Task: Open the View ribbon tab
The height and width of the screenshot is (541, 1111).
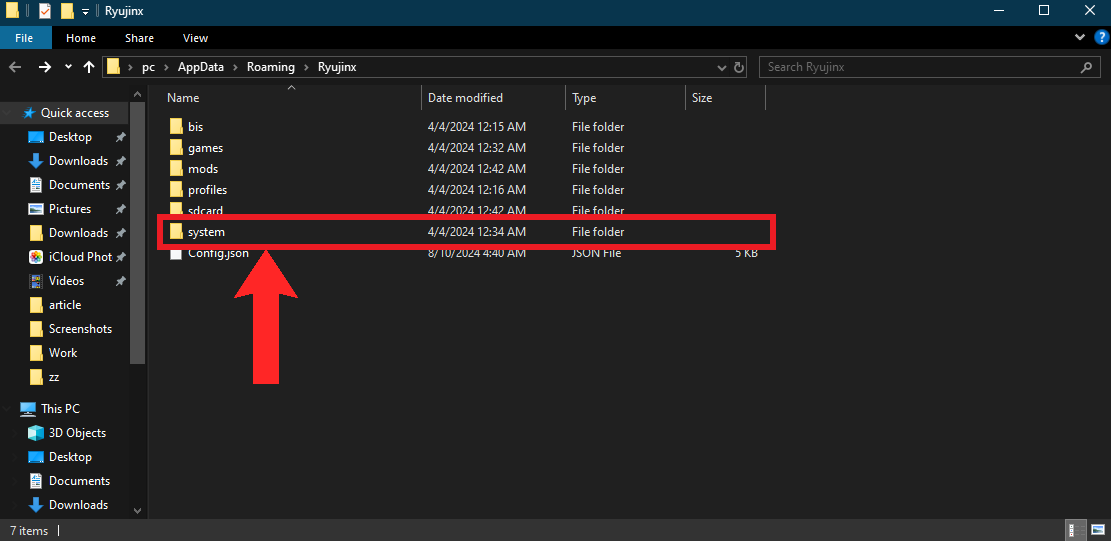Action: point(195,38)
